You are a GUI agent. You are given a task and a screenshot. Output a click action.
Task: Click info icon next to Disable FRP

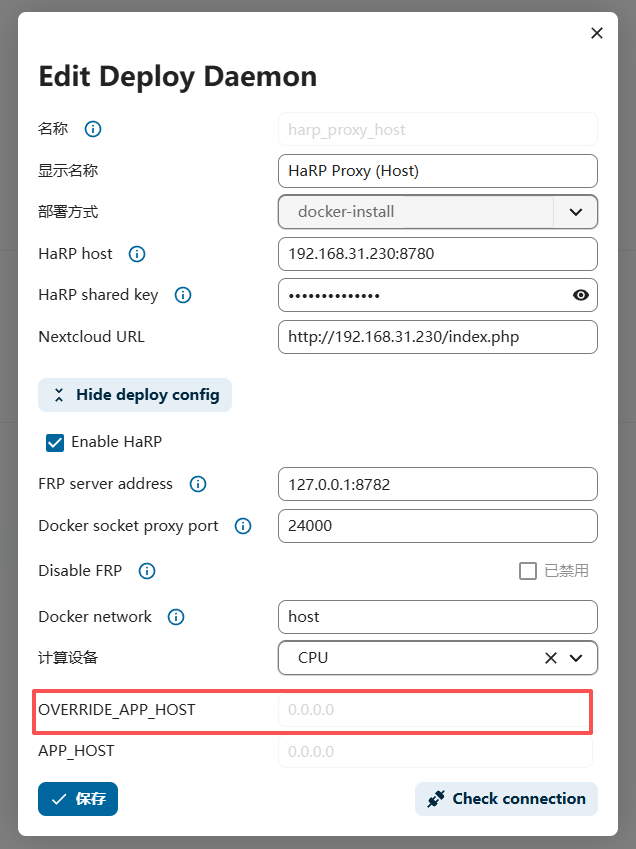147,571
